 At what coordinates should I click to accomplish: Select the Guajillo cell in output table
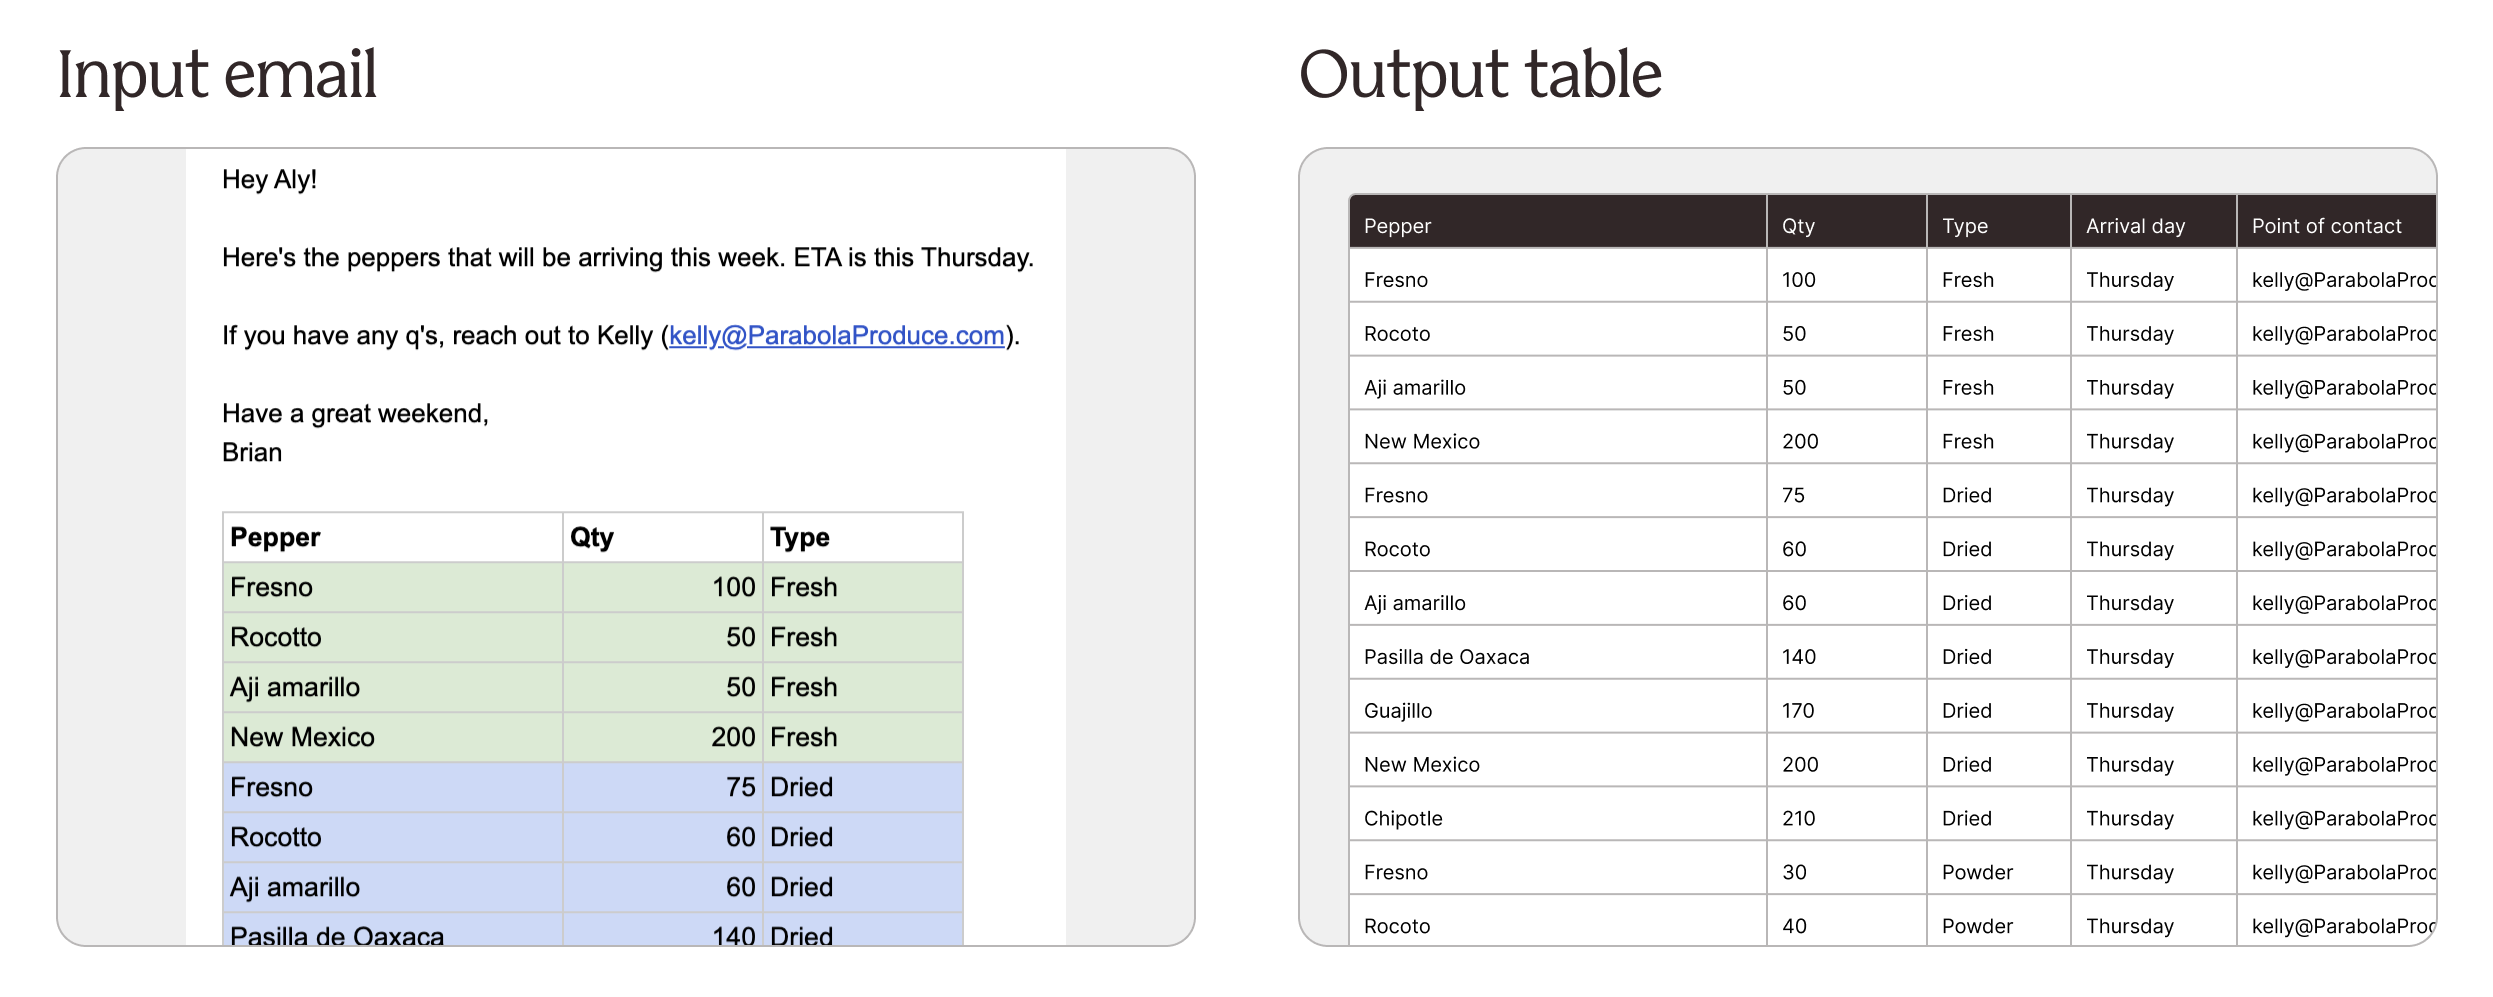[x=1397, y=711]
